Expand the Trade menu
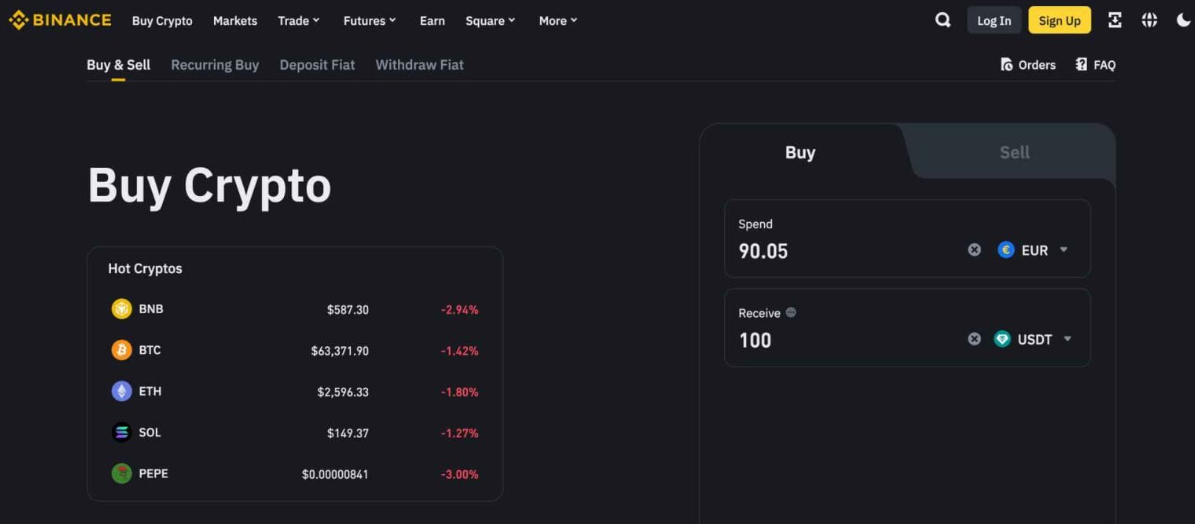 (x=298, y=21)
